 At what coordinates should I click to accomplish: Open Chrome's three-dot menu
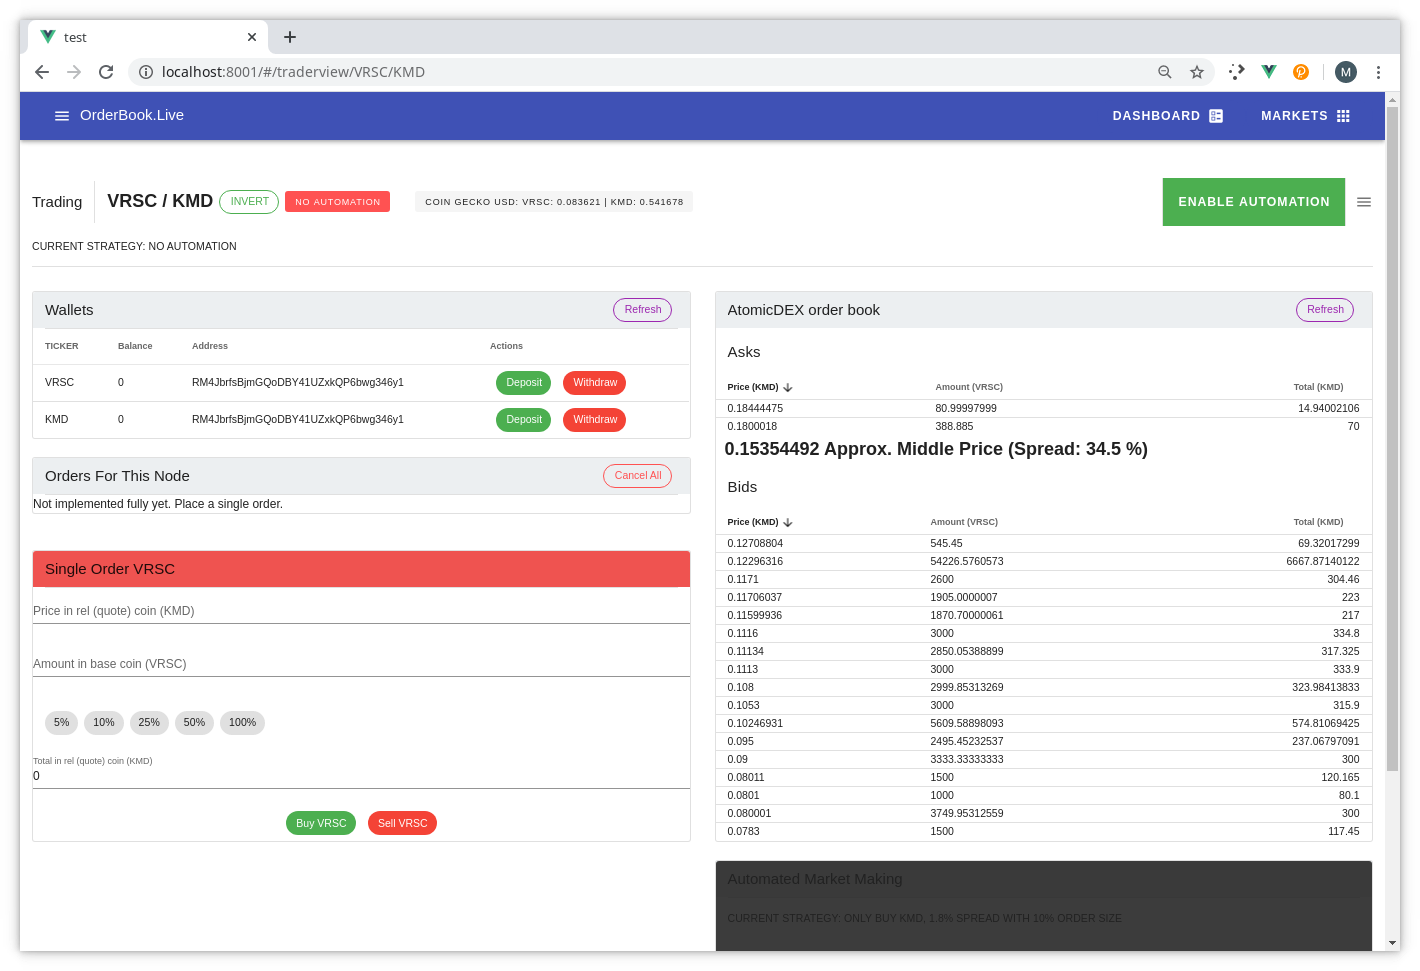click(x=1378, y=72)
